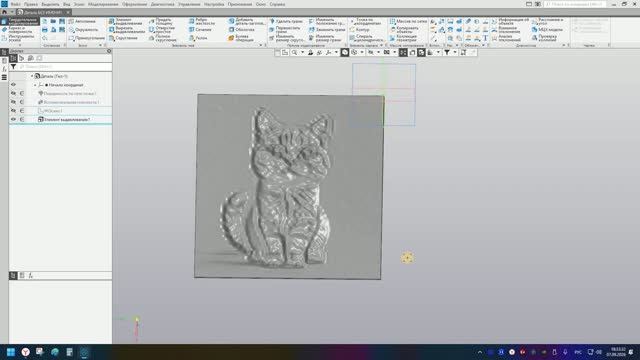
Task: Expand the Начало координат node
Action: [x=36, y=85]
